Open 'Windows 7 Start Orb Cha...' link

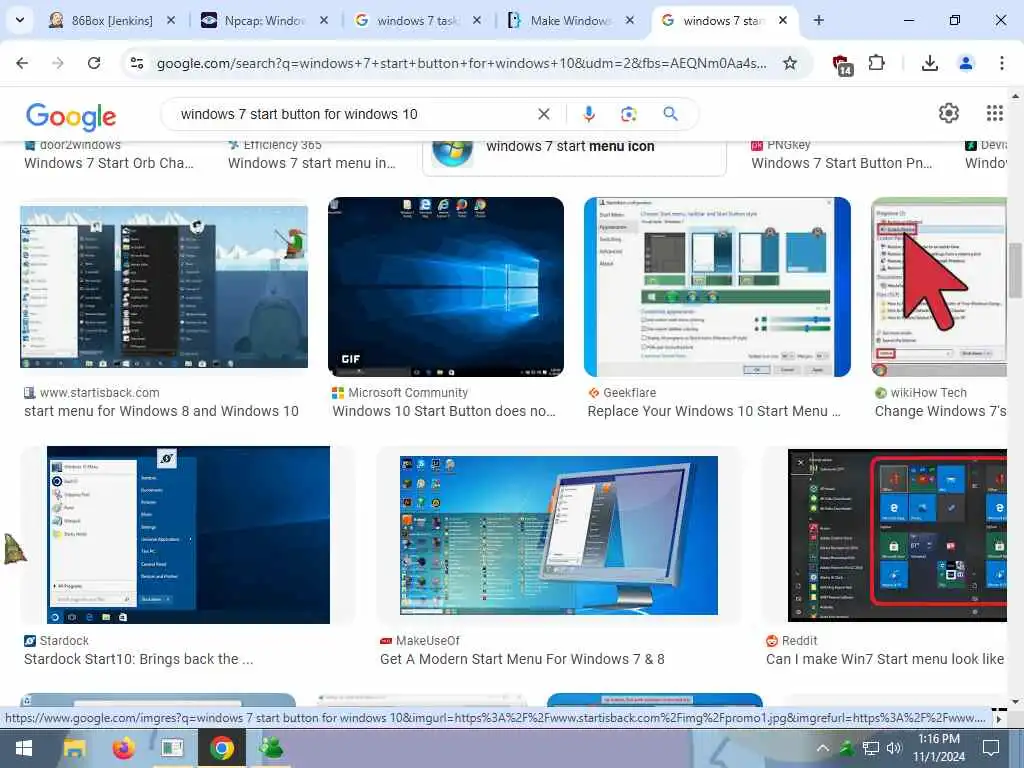tap(109, 163)
